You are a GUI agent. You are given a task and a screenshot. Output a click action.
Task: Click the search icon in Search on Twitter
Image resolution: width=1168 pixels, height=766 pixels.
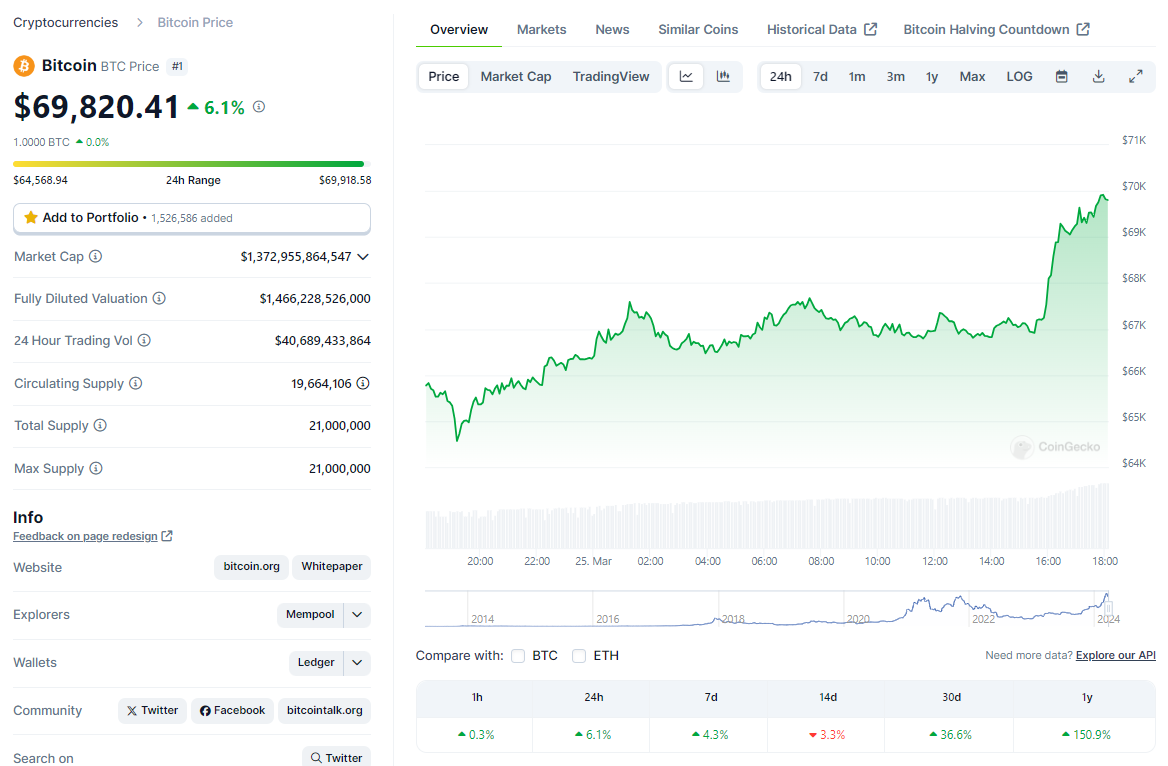click(x=317, y=758)
